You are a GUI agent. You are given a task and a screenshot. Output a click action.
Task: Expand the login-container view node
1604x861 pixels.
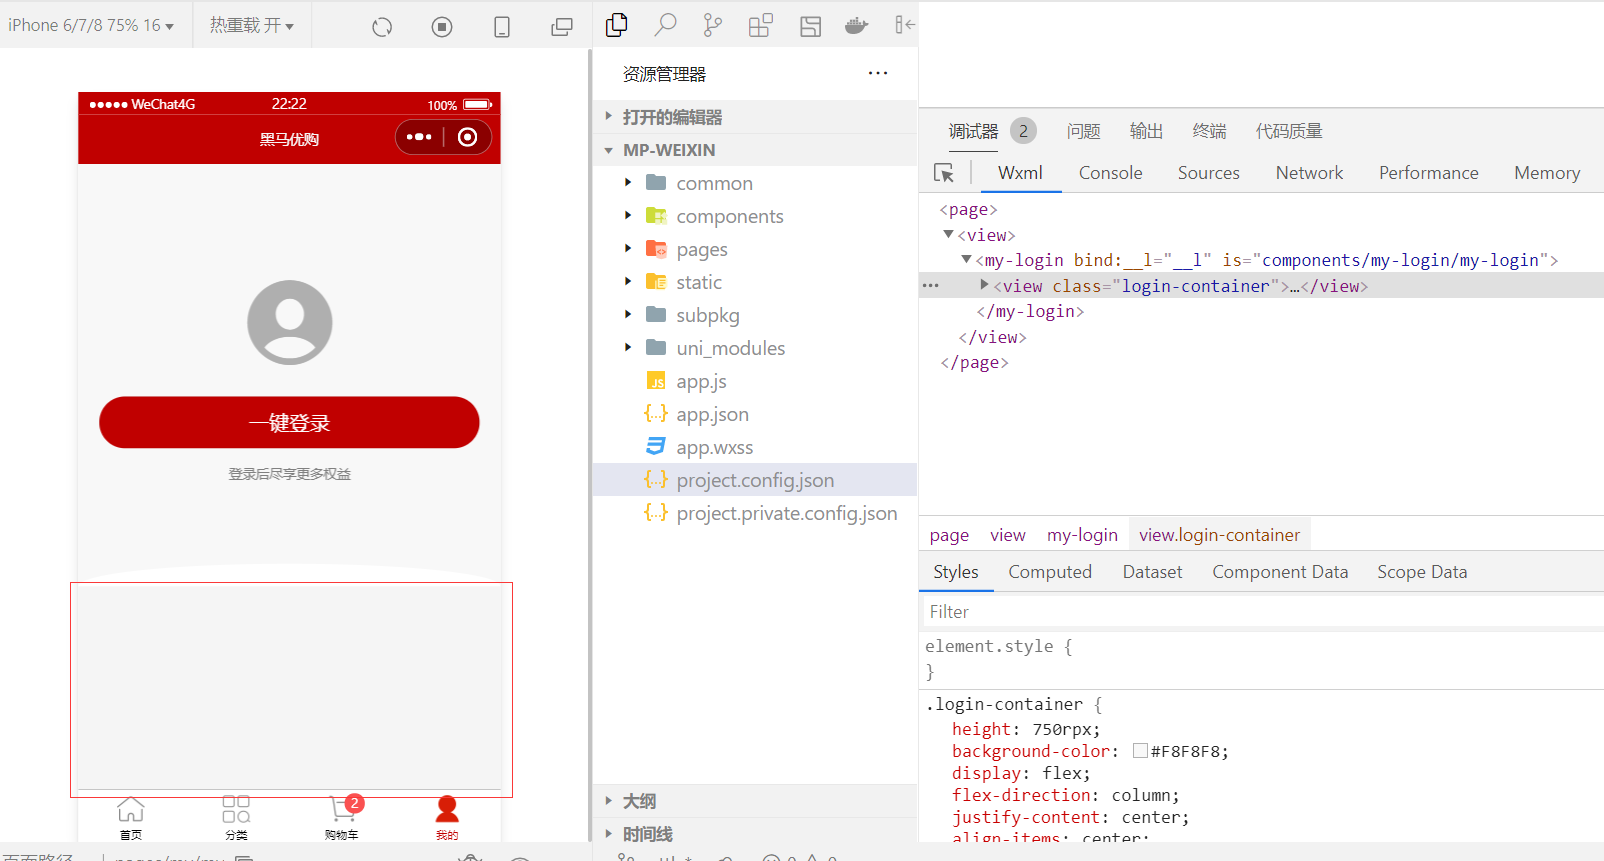pyautogui.click(x=985, y=285)
